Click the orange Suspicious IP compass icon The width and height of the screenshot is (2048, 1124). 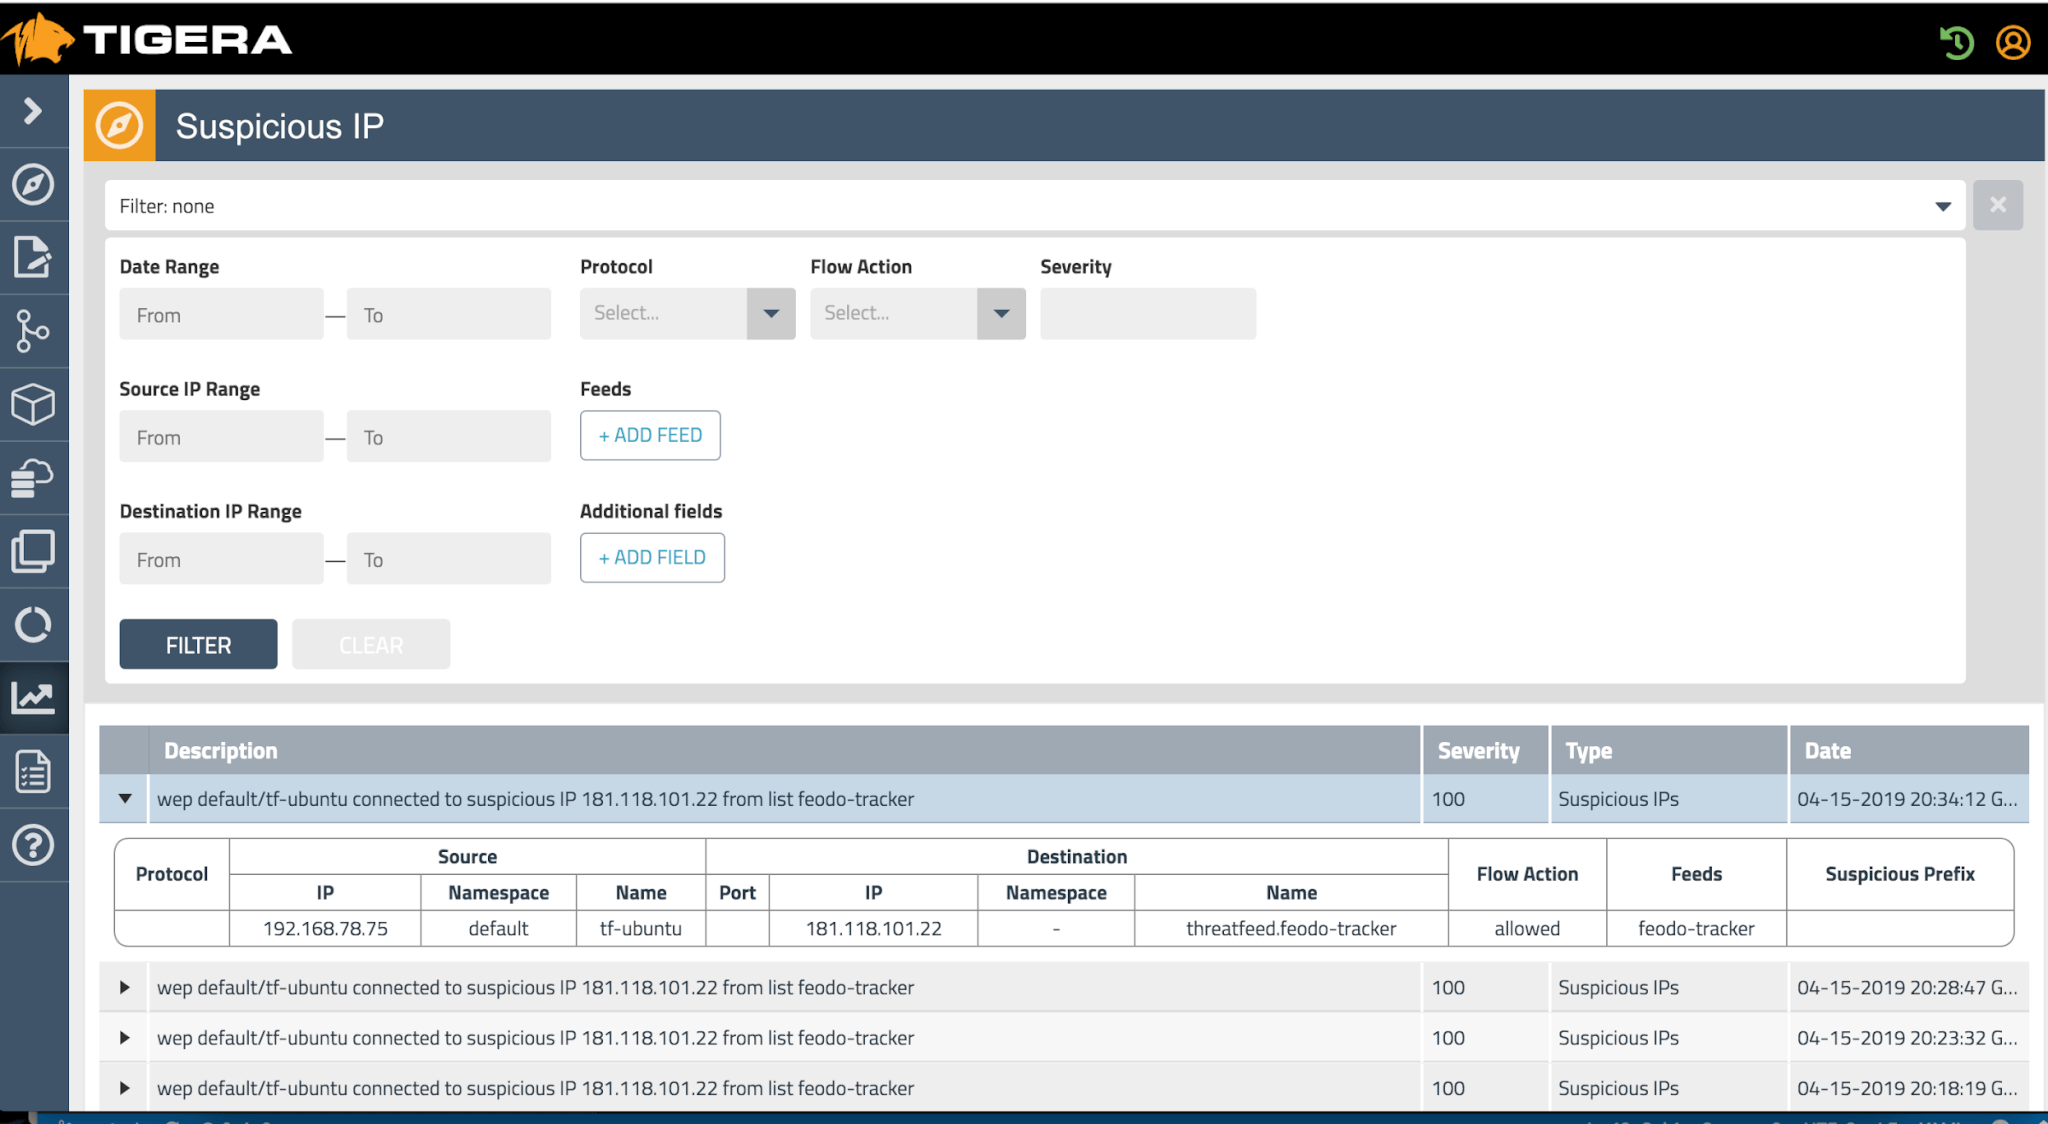tap(120, 126)
